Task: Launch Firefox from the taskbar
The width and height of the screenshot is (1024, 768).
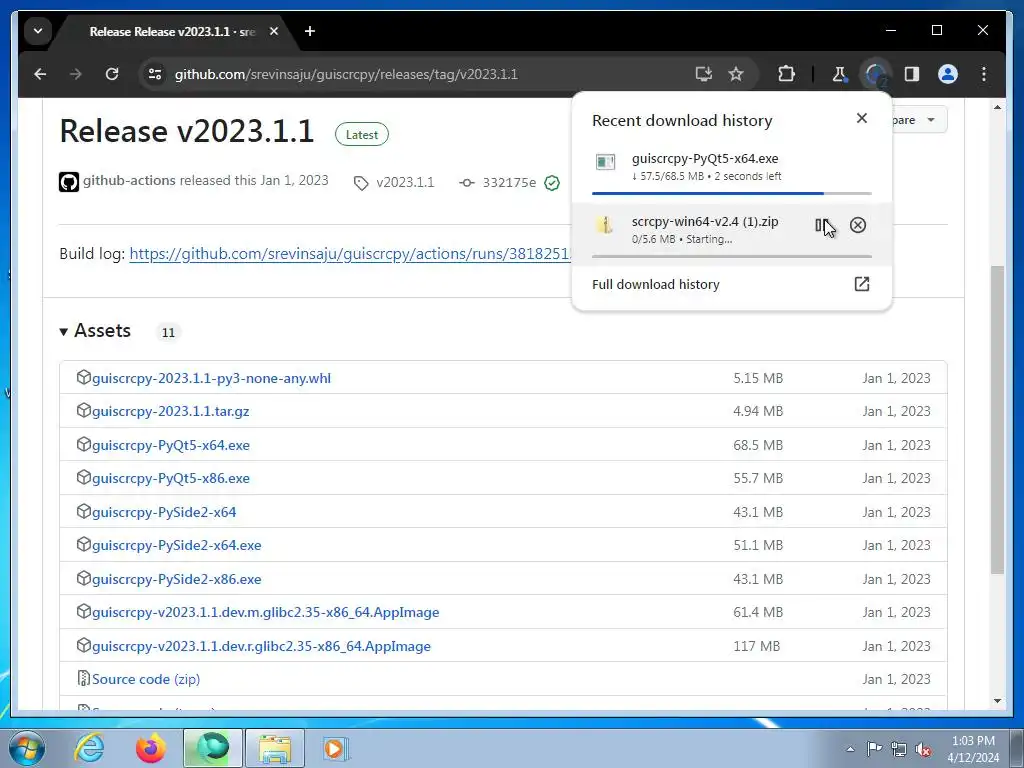Action: coord(151,748)
